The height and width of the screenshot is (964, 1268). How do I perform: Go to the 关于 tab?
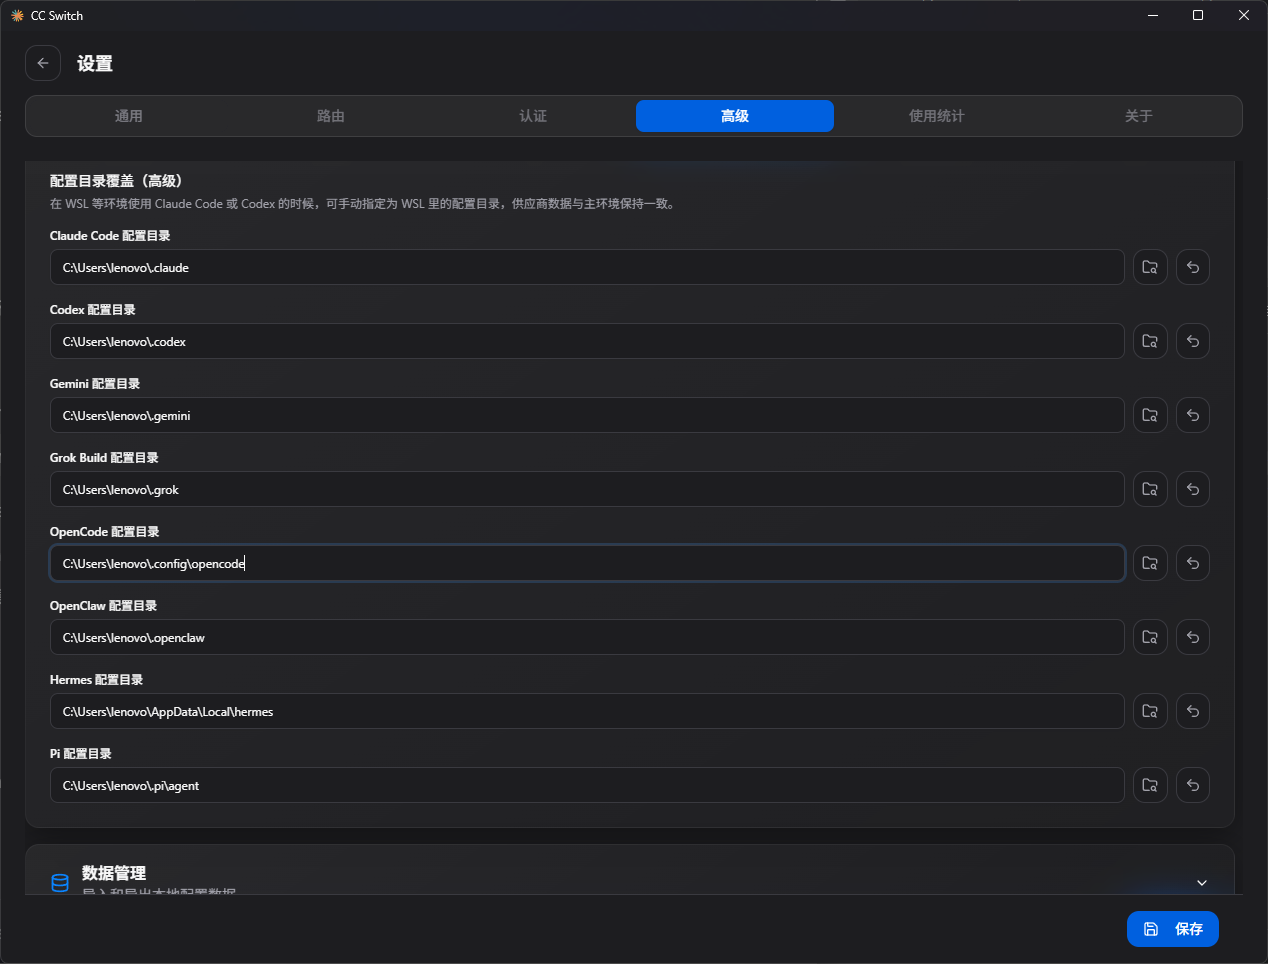point(1139,116)
